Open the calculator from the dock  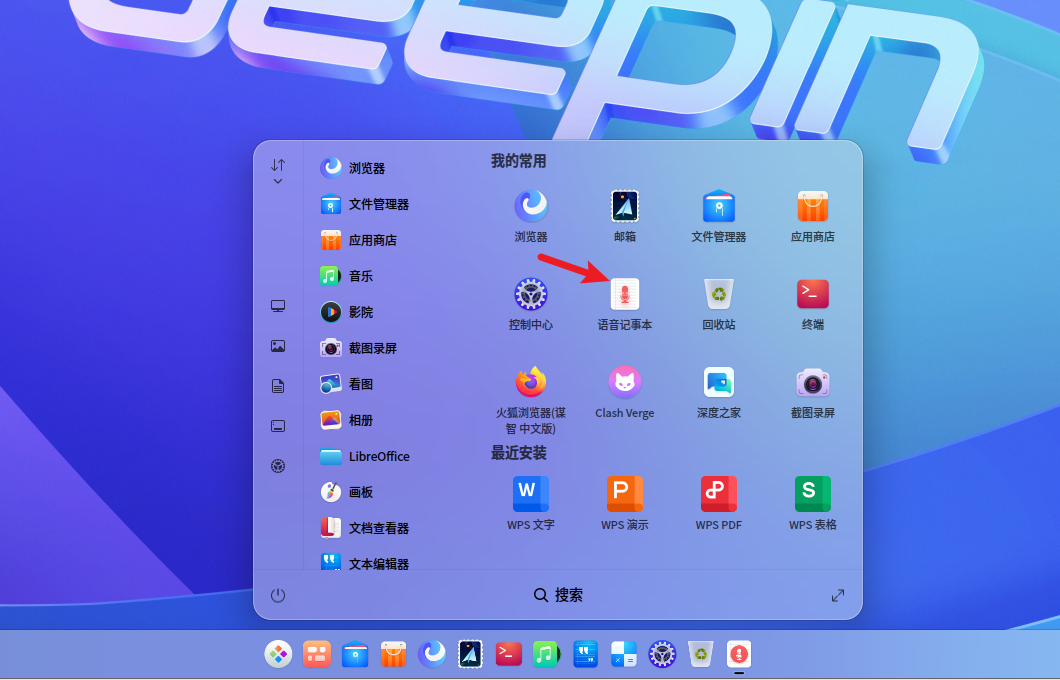[x=624, y=654]
